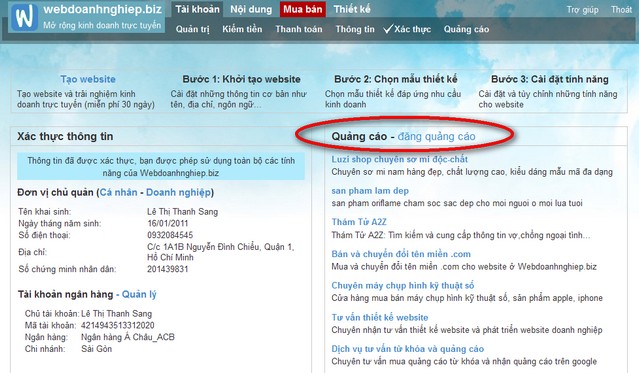Open Trợ giúp help link
Screen dimensions: 639x373
pos(582,9)
